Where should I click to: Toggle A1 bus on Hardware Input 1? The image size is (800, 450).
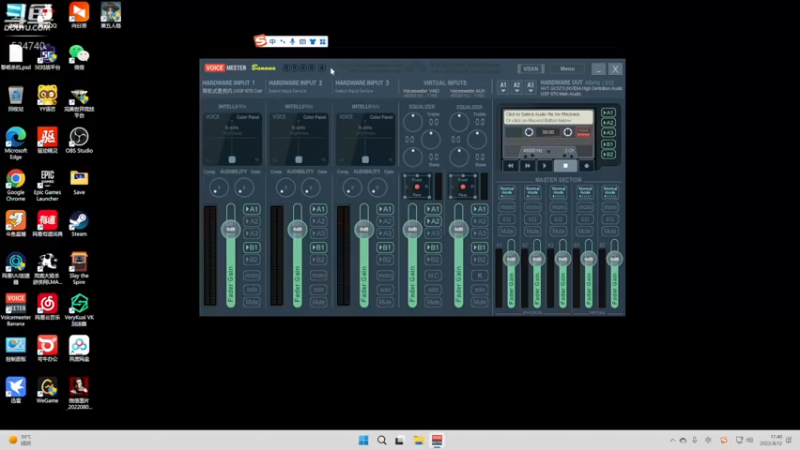click(x=252, y=209)
